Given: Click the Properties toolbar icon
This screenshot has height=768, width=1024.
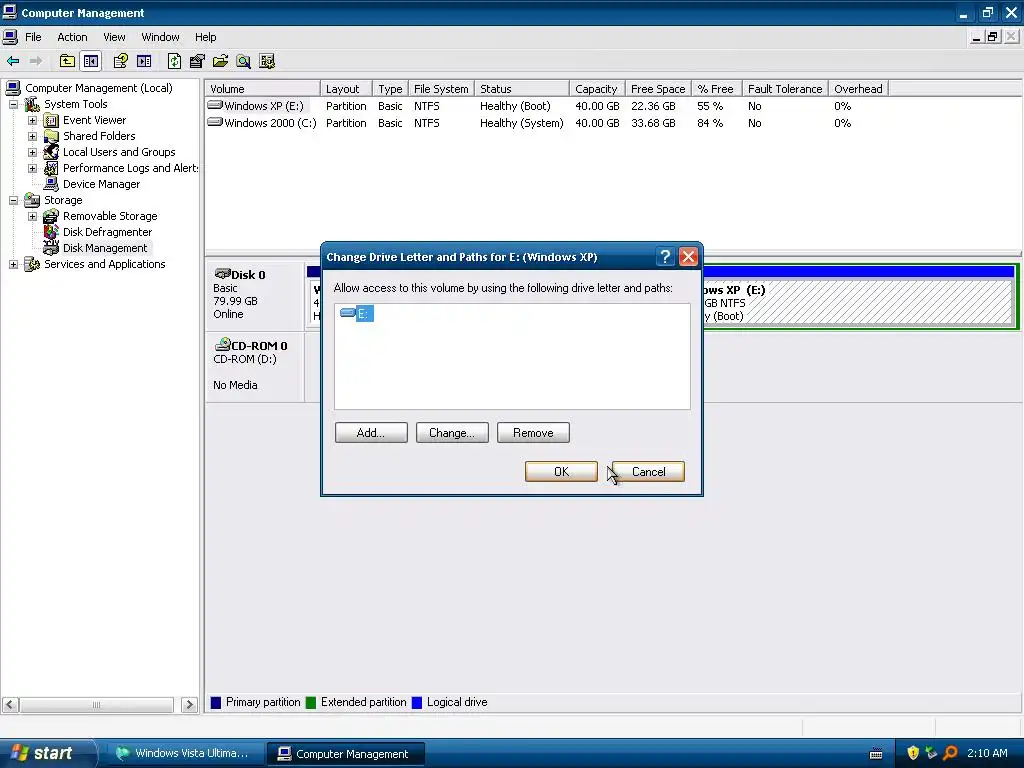Looking at the screenshot, I should (x=197, y=61).
